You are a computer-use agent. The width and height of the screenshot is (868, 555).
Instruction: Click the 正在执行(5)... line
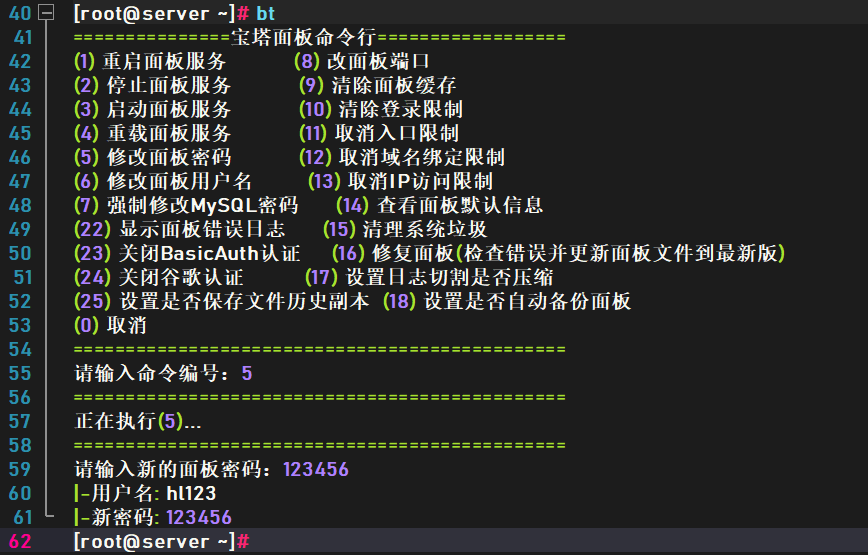[138, 421]
